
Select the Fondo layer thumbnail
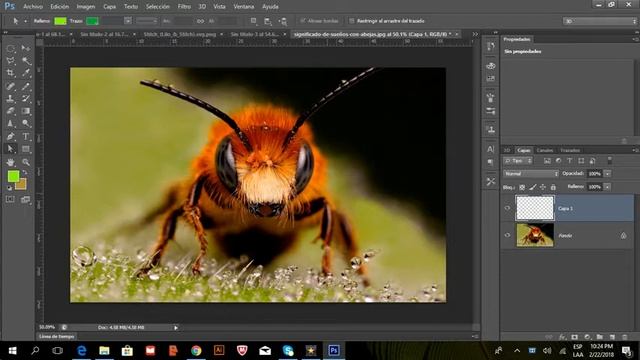535,235
